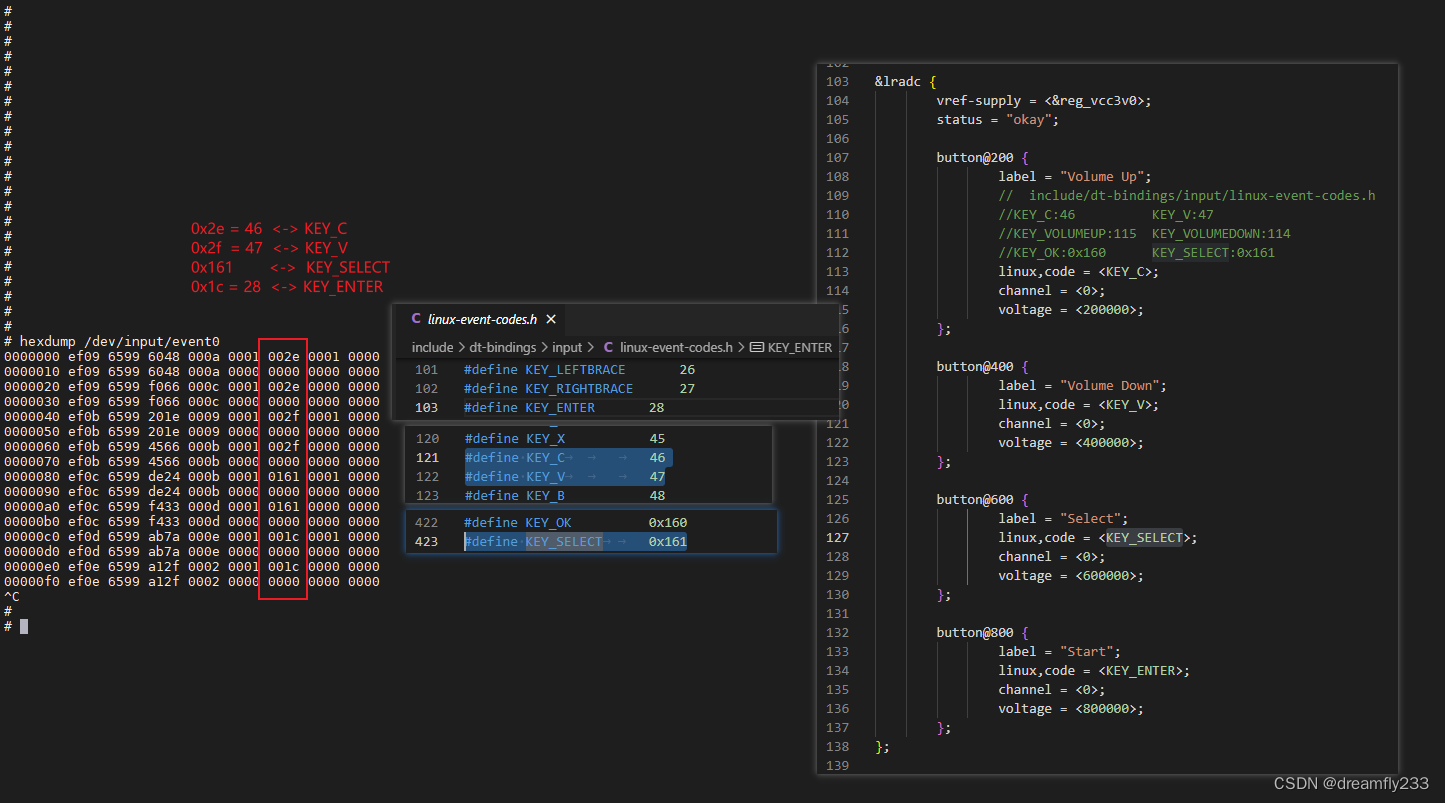Click the C file icon in the breadcrumb

608,347
